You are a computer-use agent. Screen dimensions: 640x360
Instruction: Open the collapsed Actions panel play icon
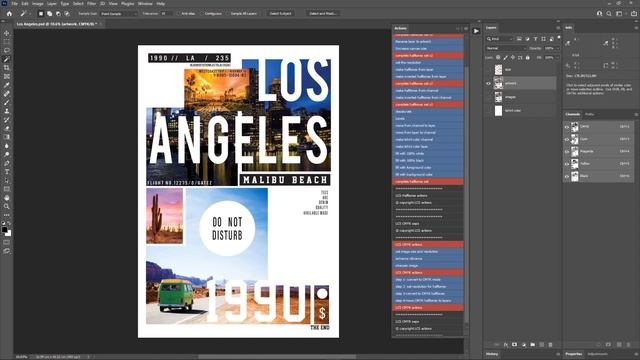[x=476, y=31]
